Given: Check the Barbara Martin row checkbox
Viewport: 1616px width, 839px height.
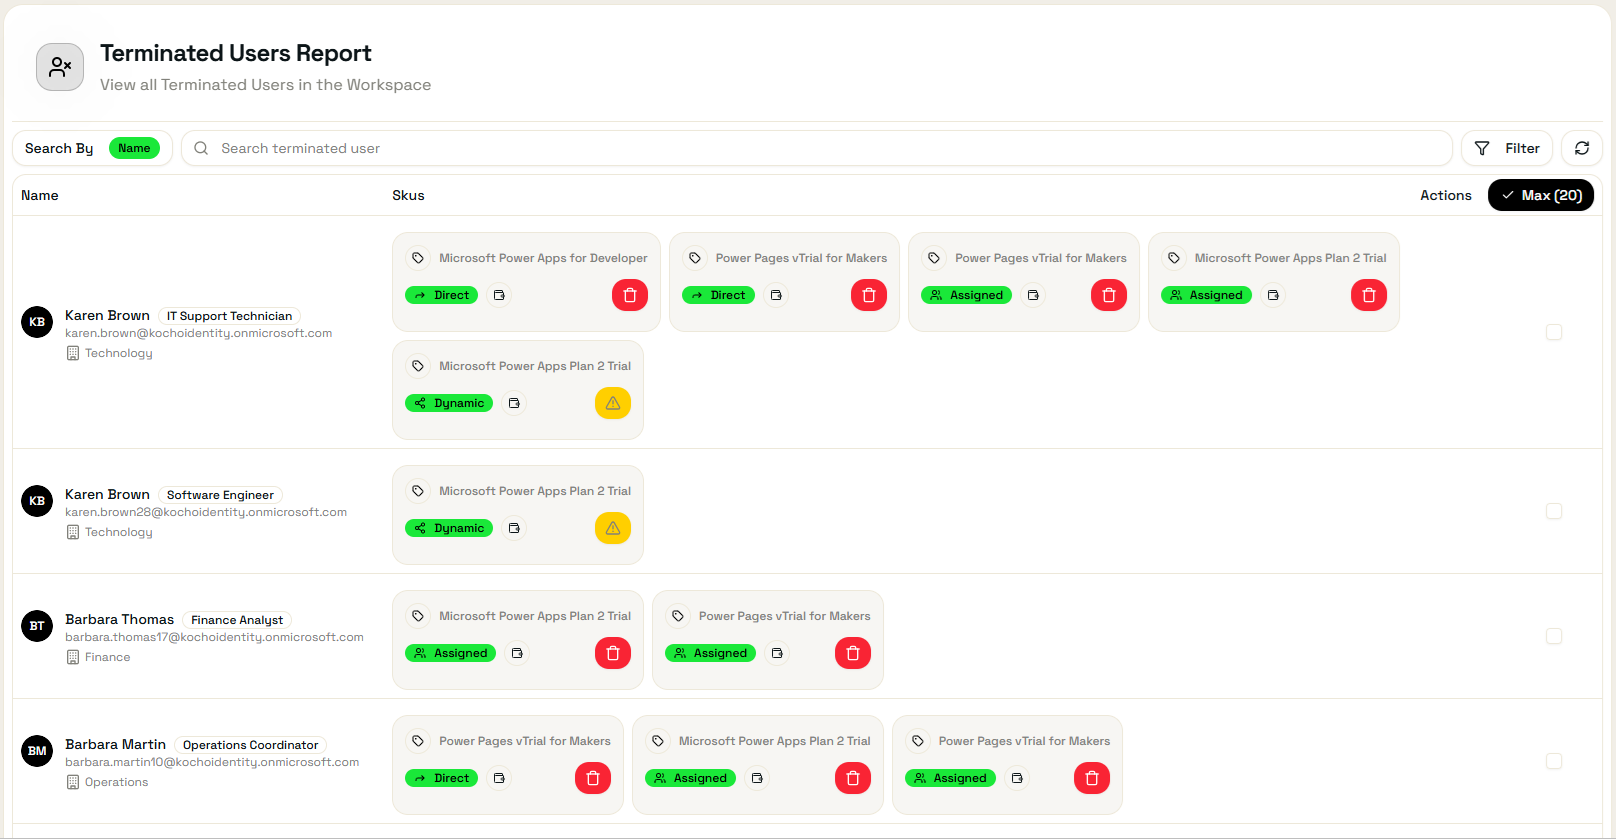Looking at the screenshot, I should 1554,761.
